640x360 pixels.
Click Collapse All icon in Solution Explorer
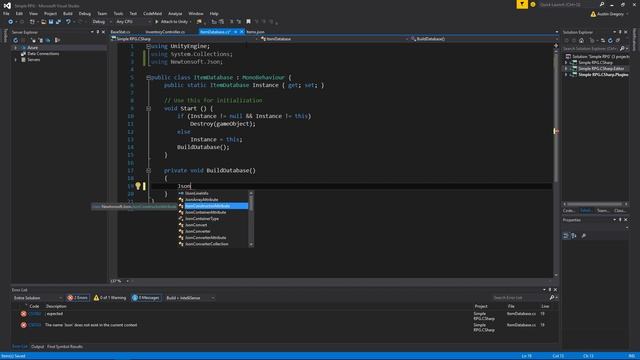(618, 40)
